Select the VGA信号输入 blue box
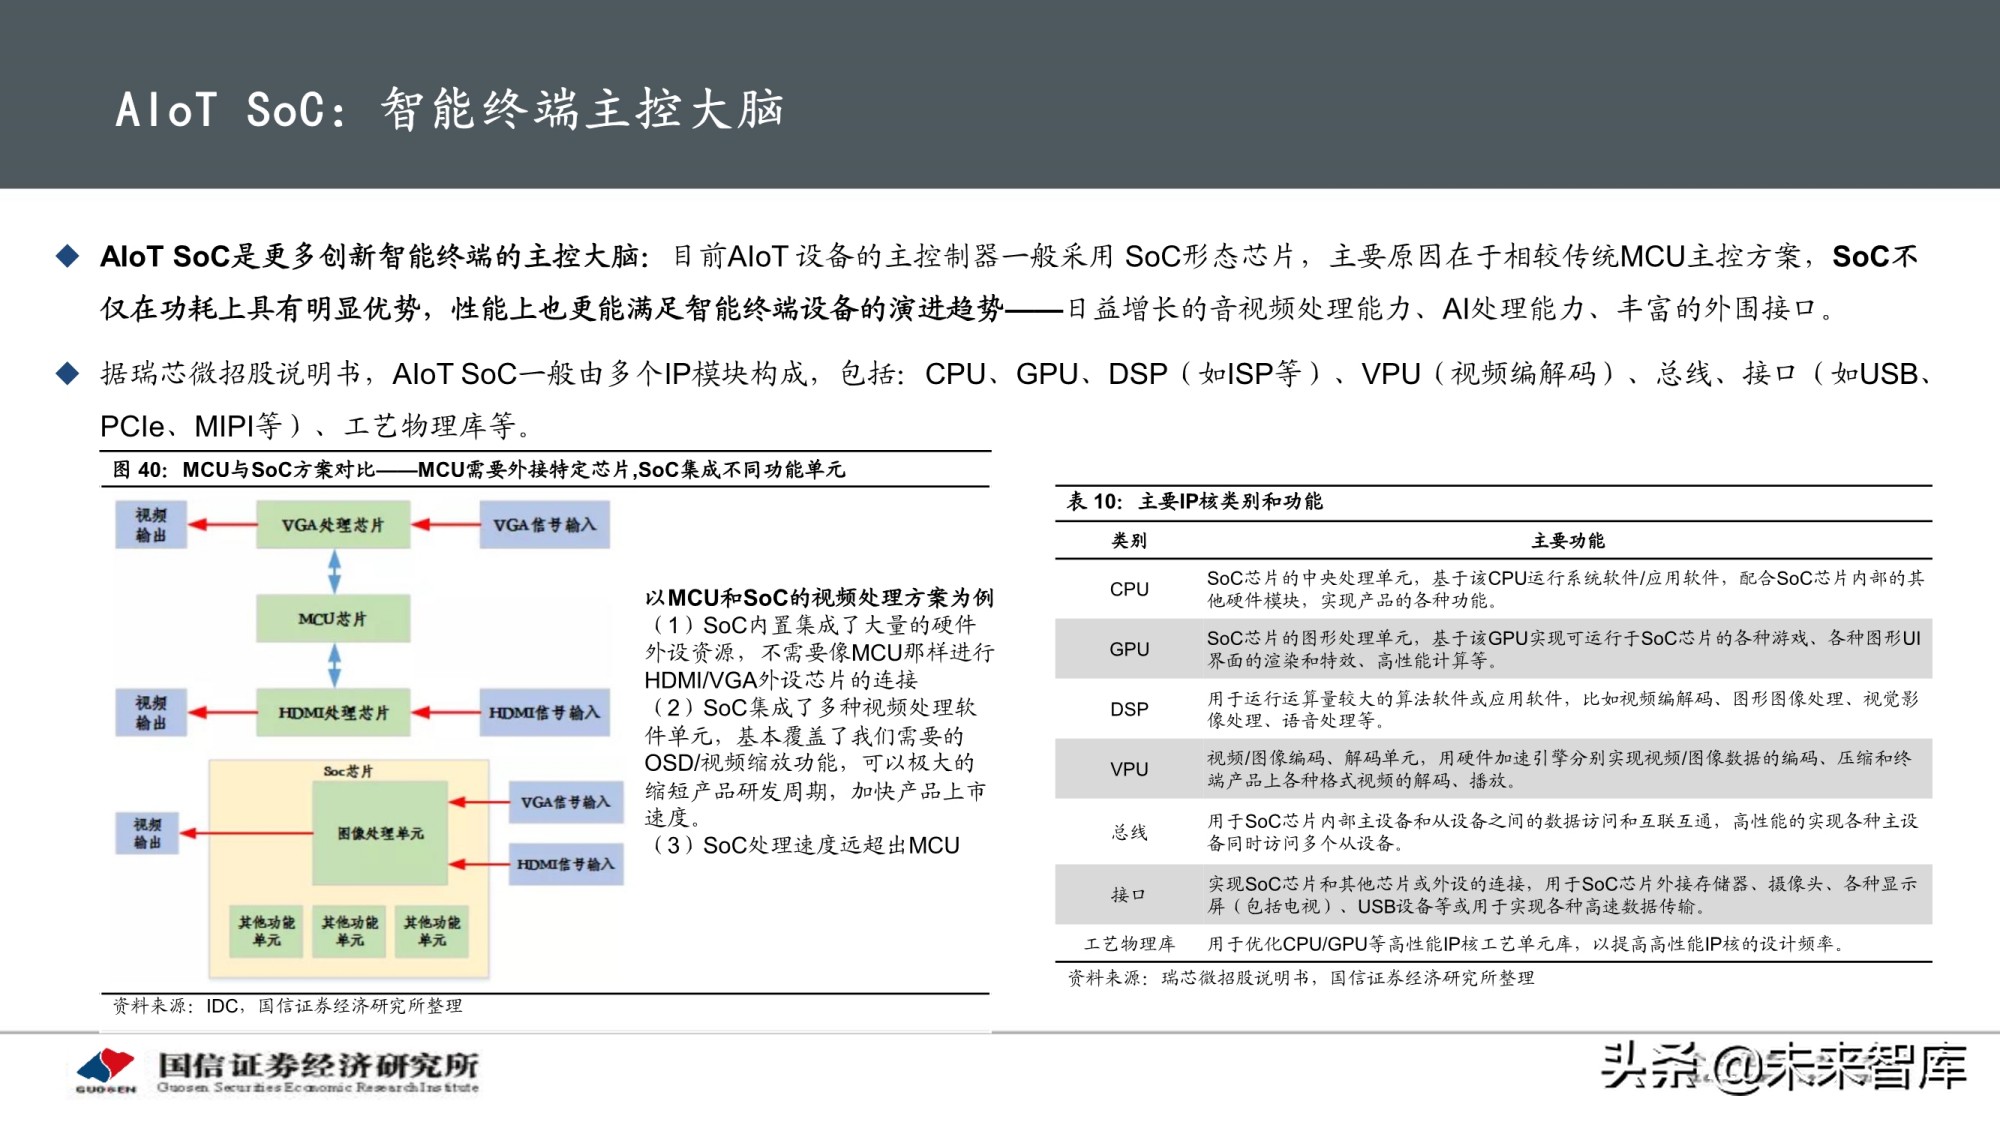The width and height of the screenshot is (2000, 1125). (x=545, y=523)
